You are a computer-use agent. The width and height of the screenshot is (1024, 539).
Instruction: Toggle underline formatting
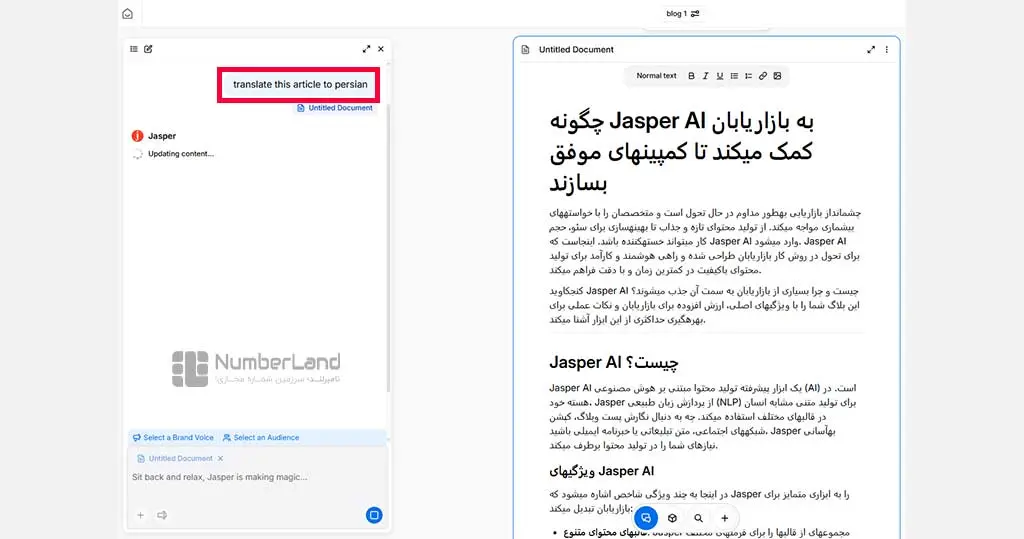pyautogui.click(x=720, y=76)
